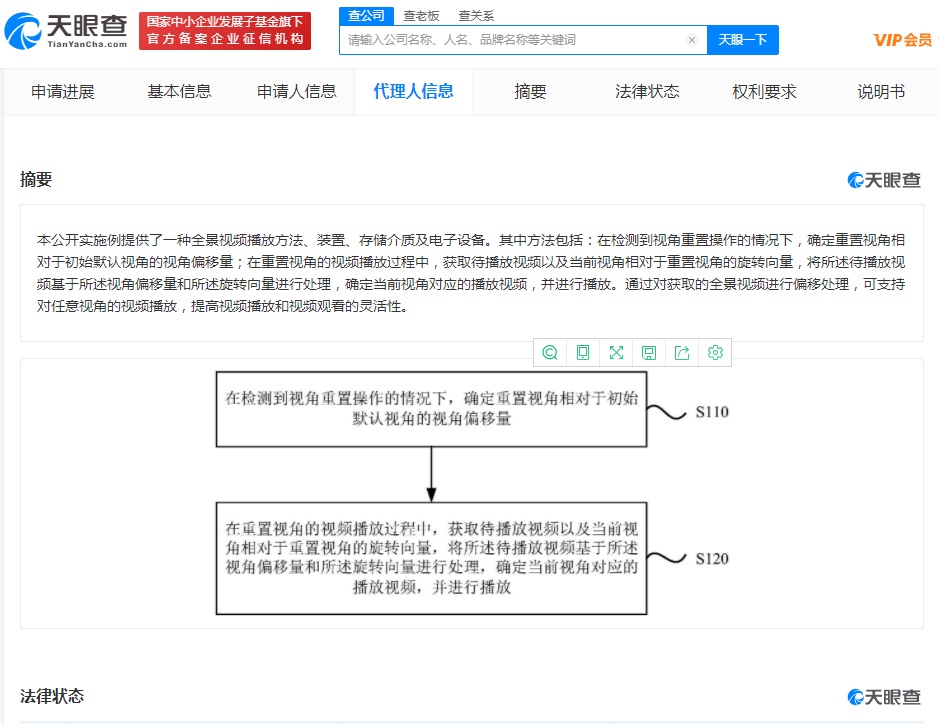Viewport: 939px width, 724px height.
Task: Click the image toolbar search icon with letter C
Action: click(550, 353)
